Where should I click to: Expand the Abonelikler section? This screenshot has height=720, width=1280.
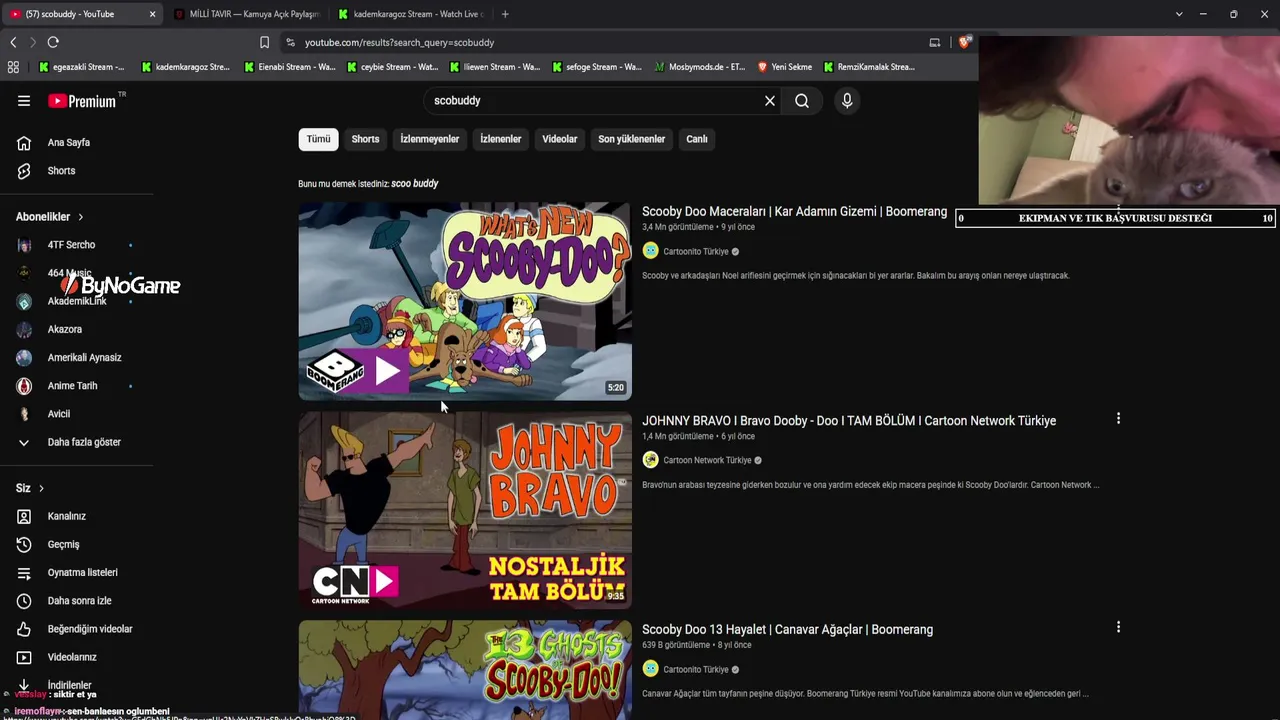pyautogui.click(x=49, y=217)
